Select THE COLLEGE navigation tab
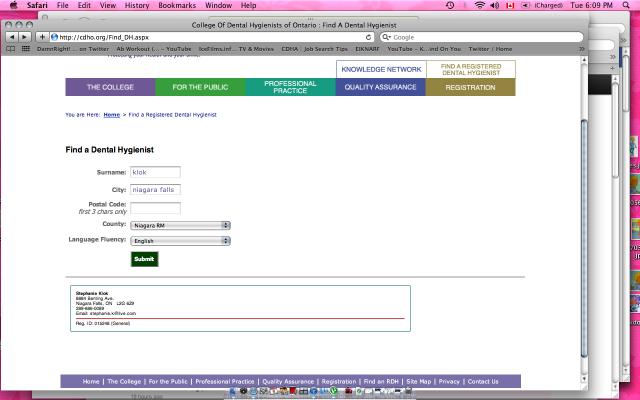 [x=110, y=87]
